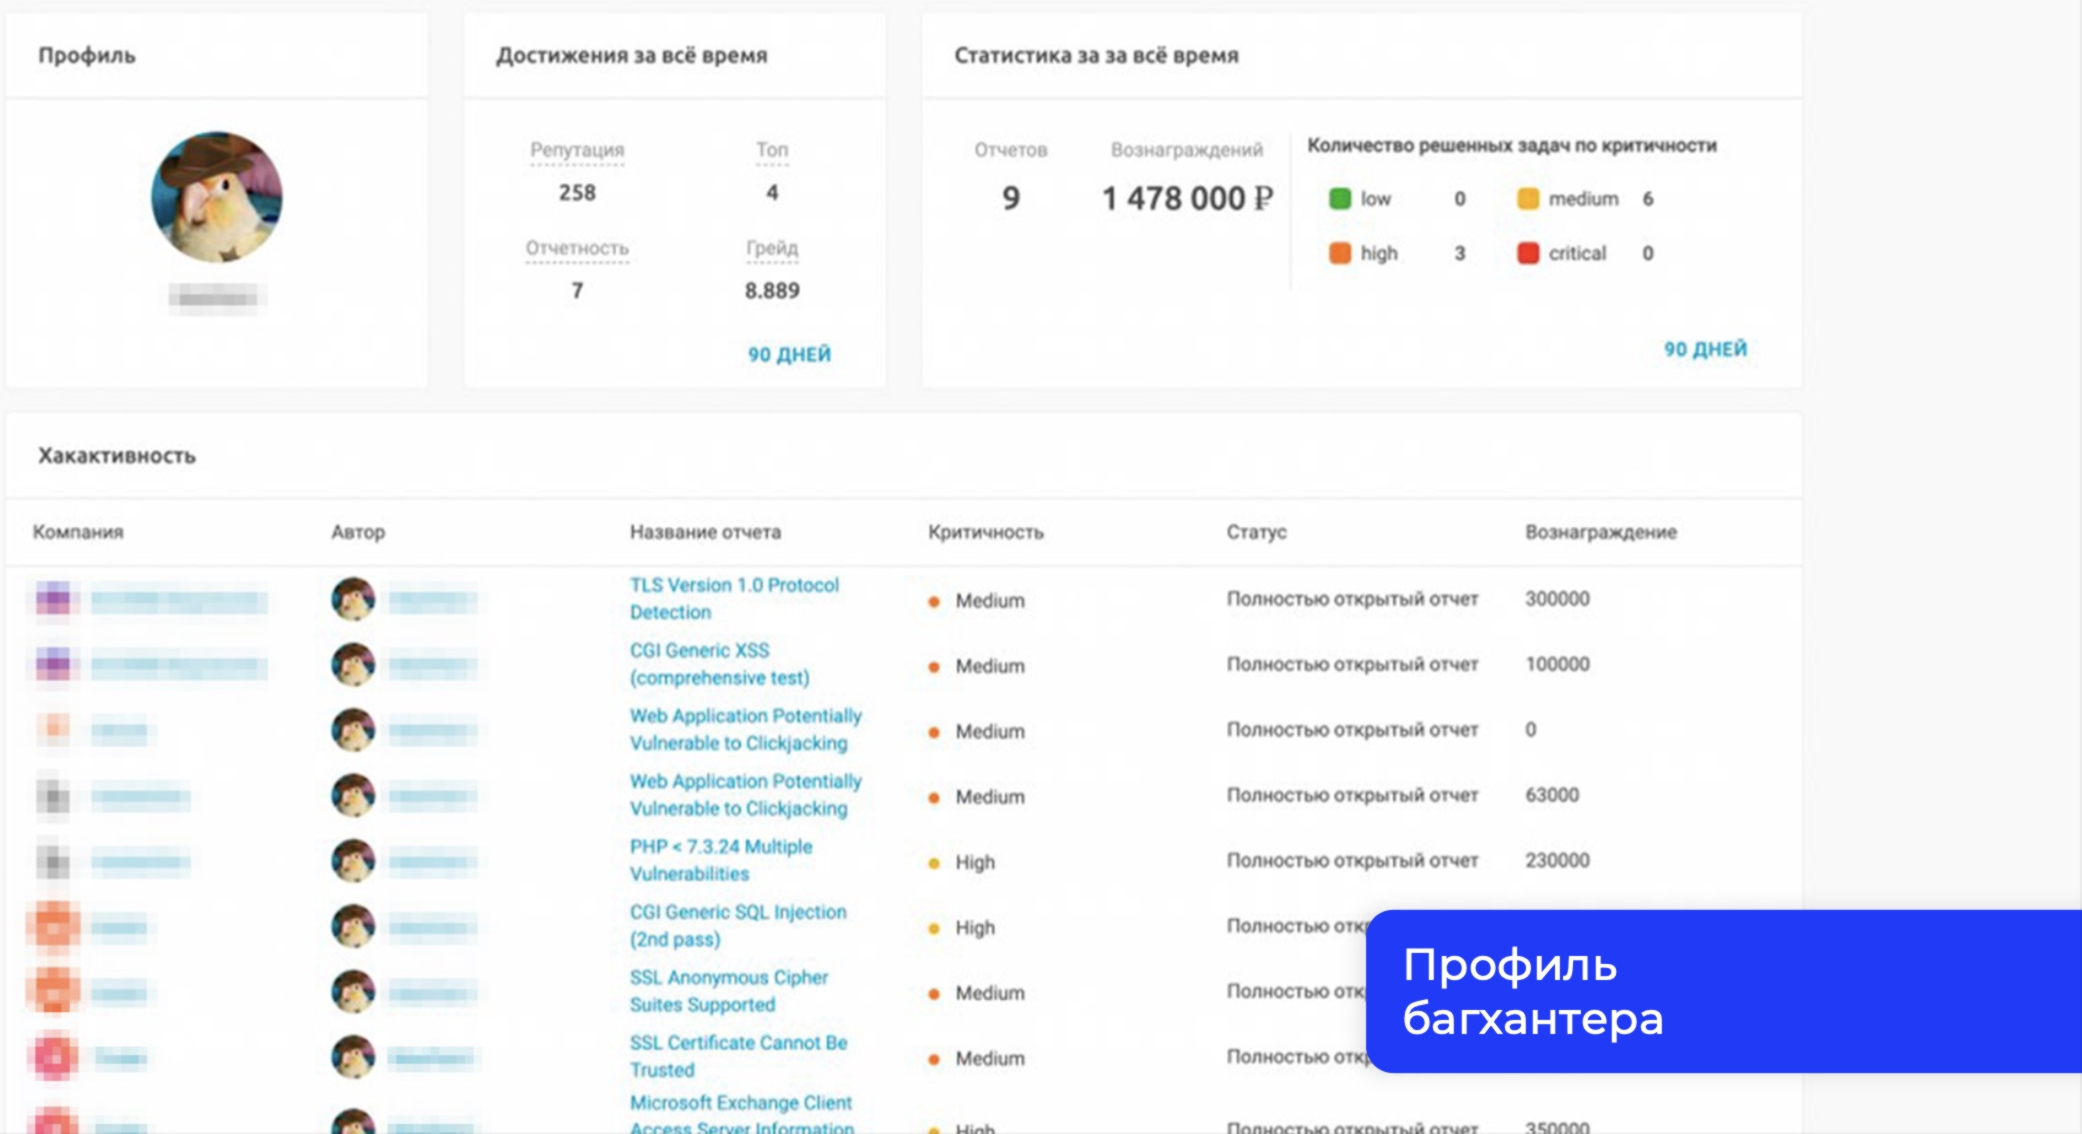Click the parrot profile avatar picture
Image resolution: width=2082 pixels, height=1134 pixels.
point(217,197)
